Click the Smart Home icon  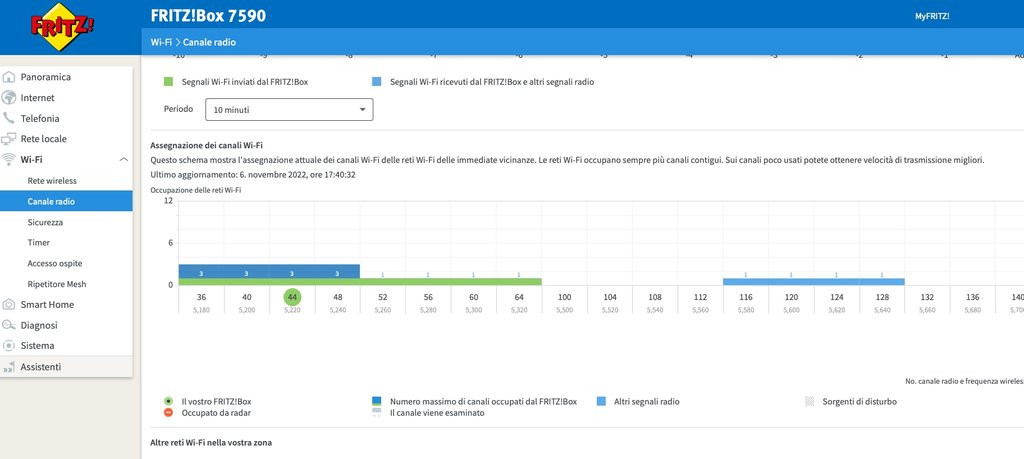(10, 305)
